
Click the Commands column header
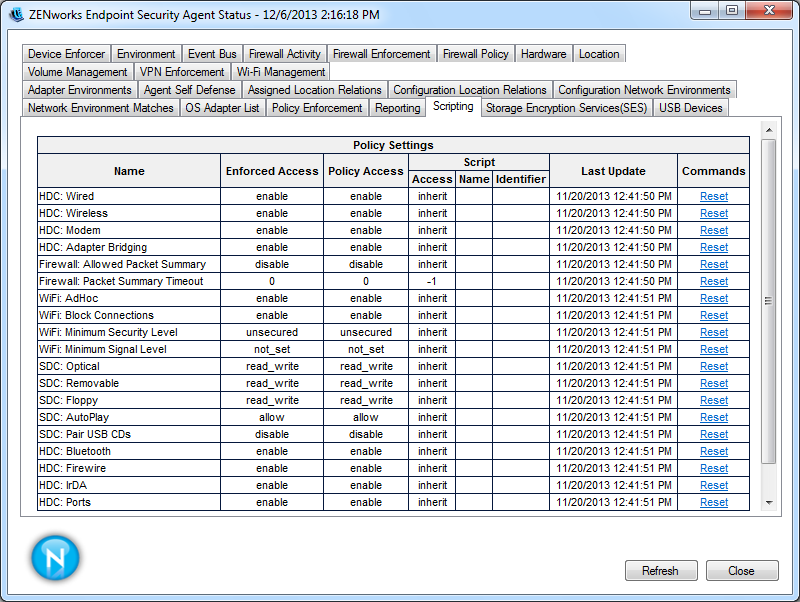coord(714,171)
